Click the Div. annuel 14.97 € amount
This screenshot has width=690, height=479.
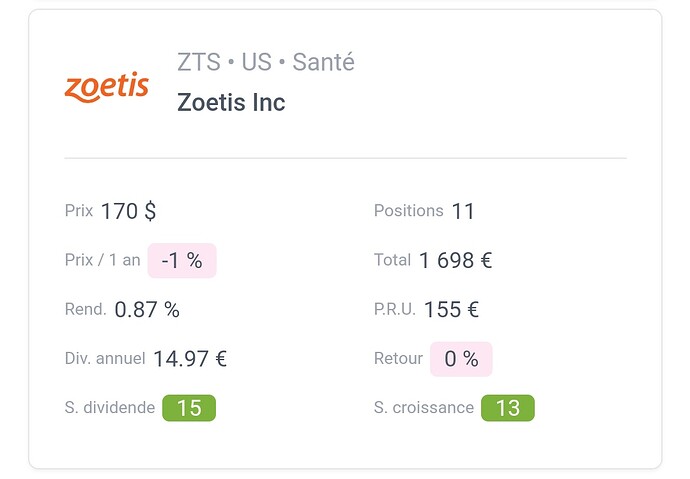click(x=190, y=359)
